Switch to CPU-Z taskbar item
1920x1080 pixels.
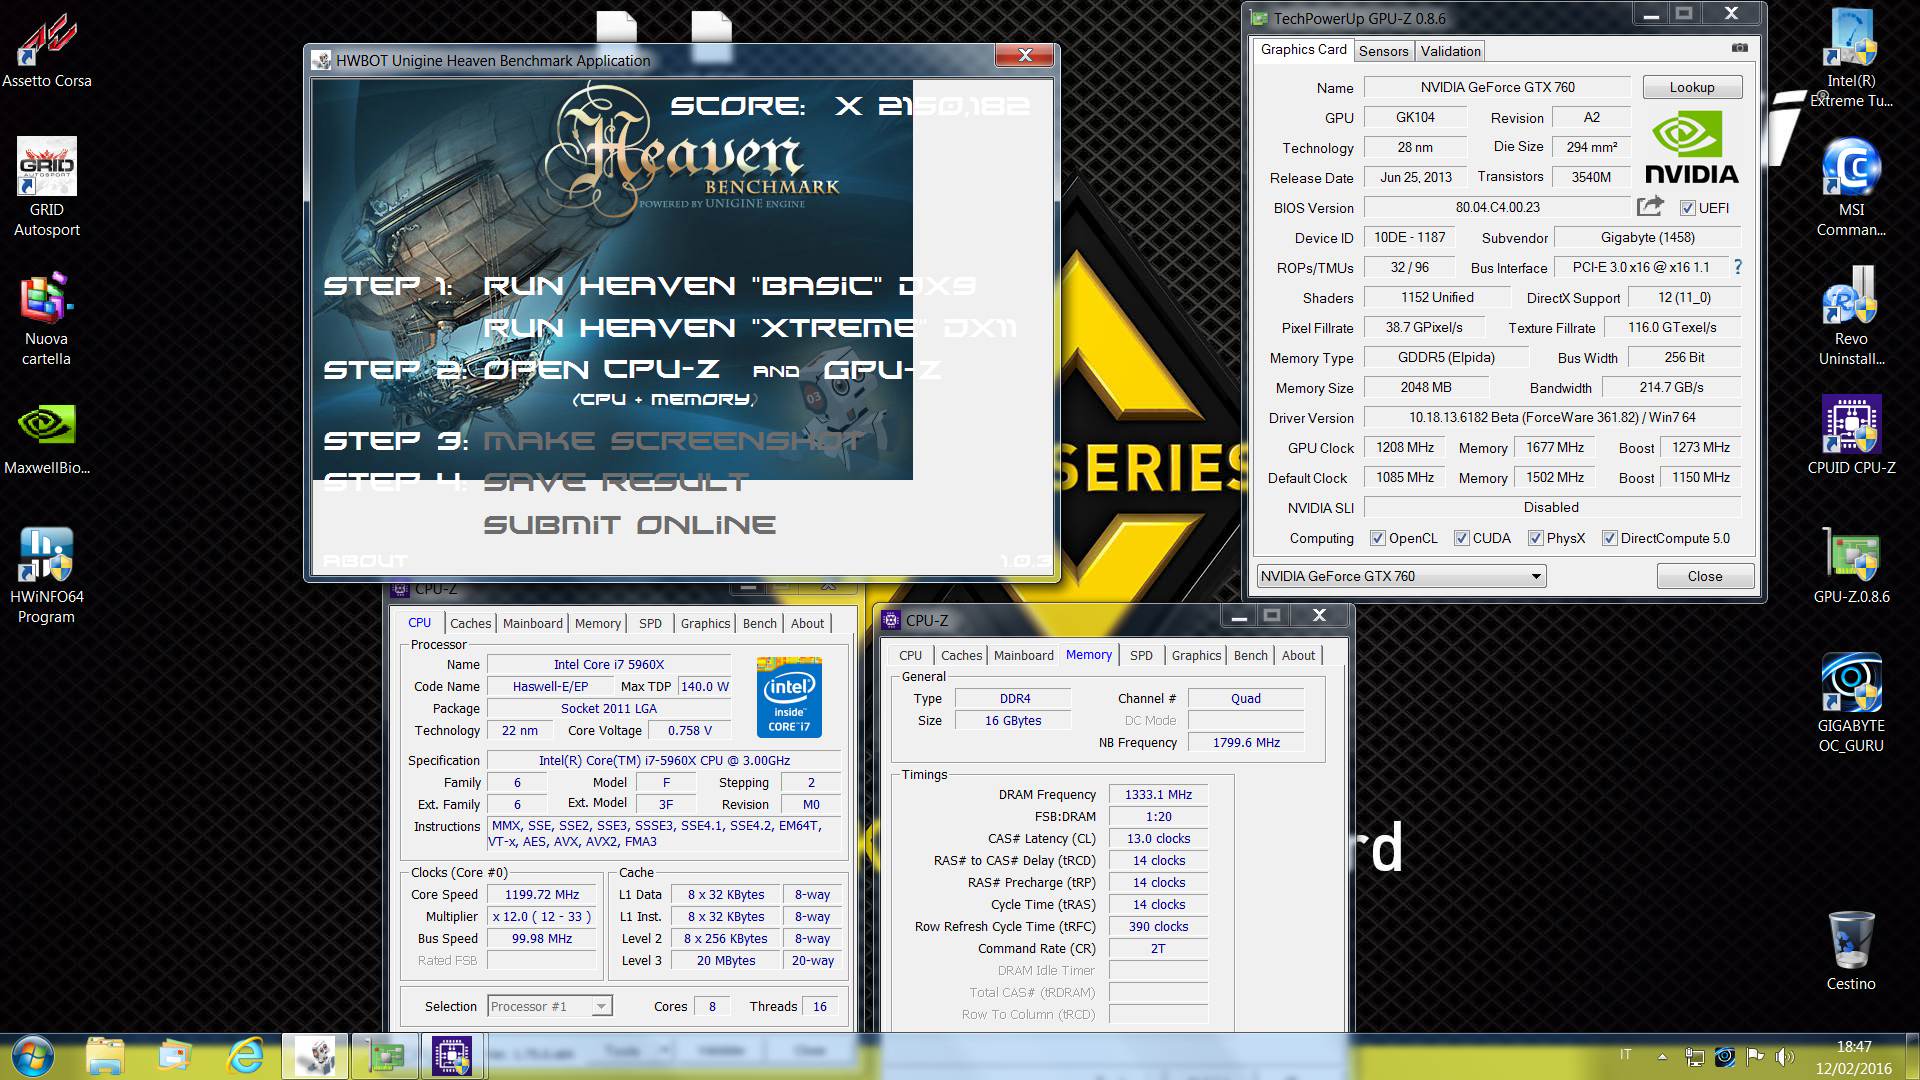[x=452, y=1056]
